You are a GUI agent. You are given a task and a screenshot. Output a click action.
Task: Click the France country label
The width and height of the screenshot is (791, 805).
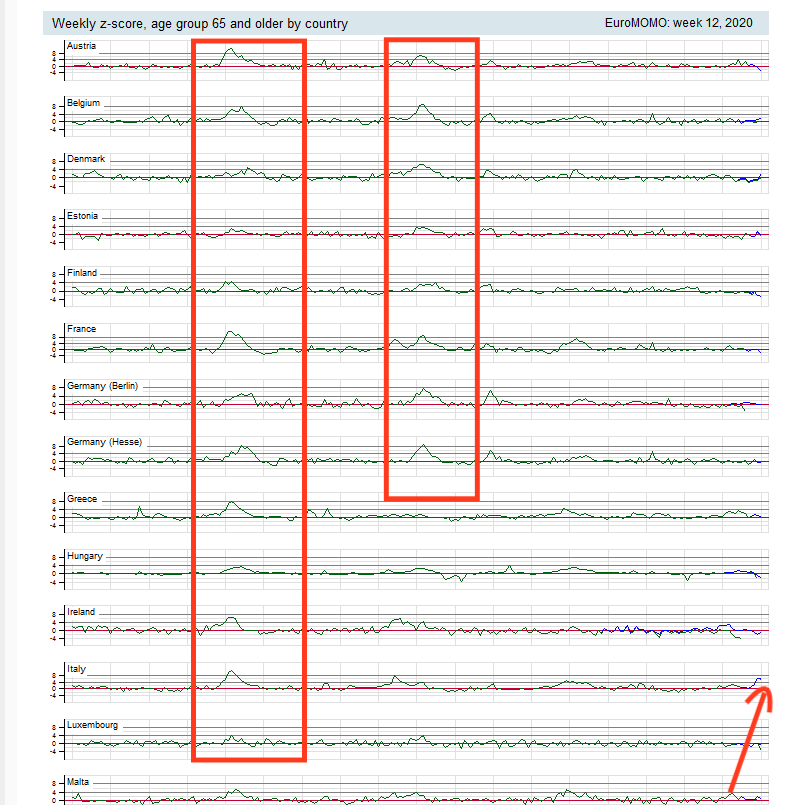[x=81, y=329]
